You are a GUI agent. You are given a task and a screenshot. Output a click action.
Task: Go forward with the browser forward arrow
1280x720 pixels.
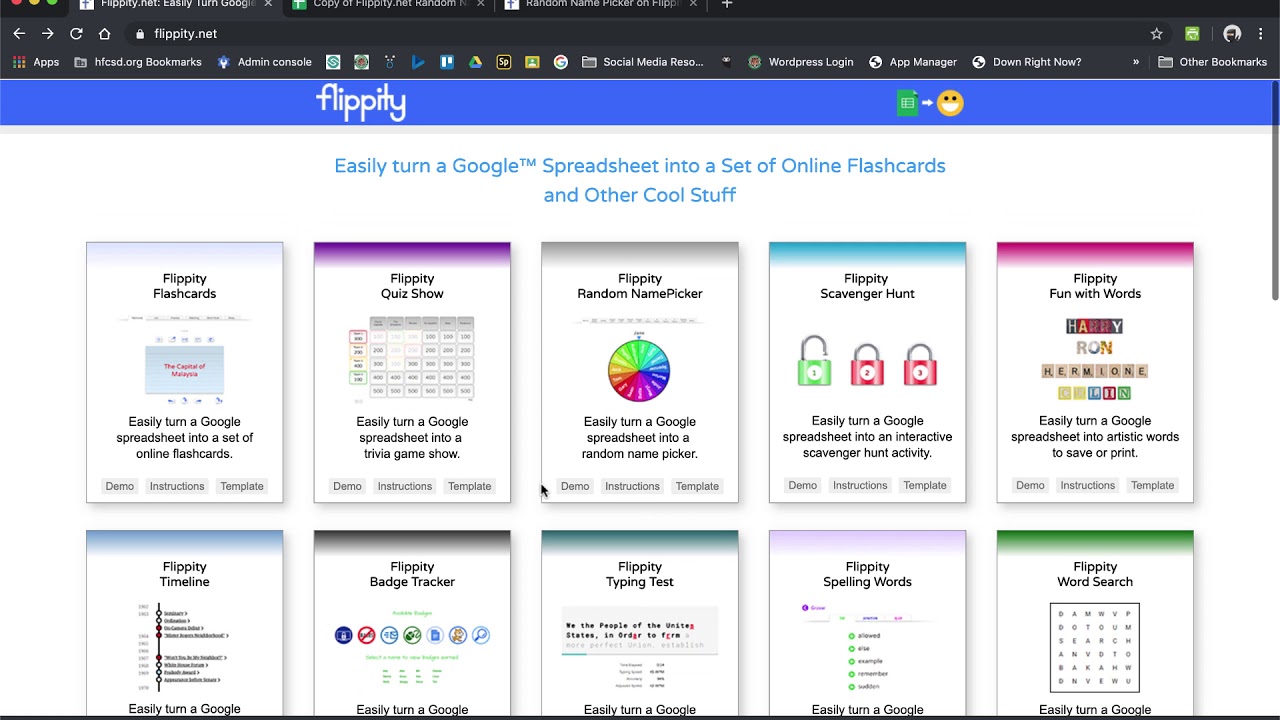tap(47, 34)
